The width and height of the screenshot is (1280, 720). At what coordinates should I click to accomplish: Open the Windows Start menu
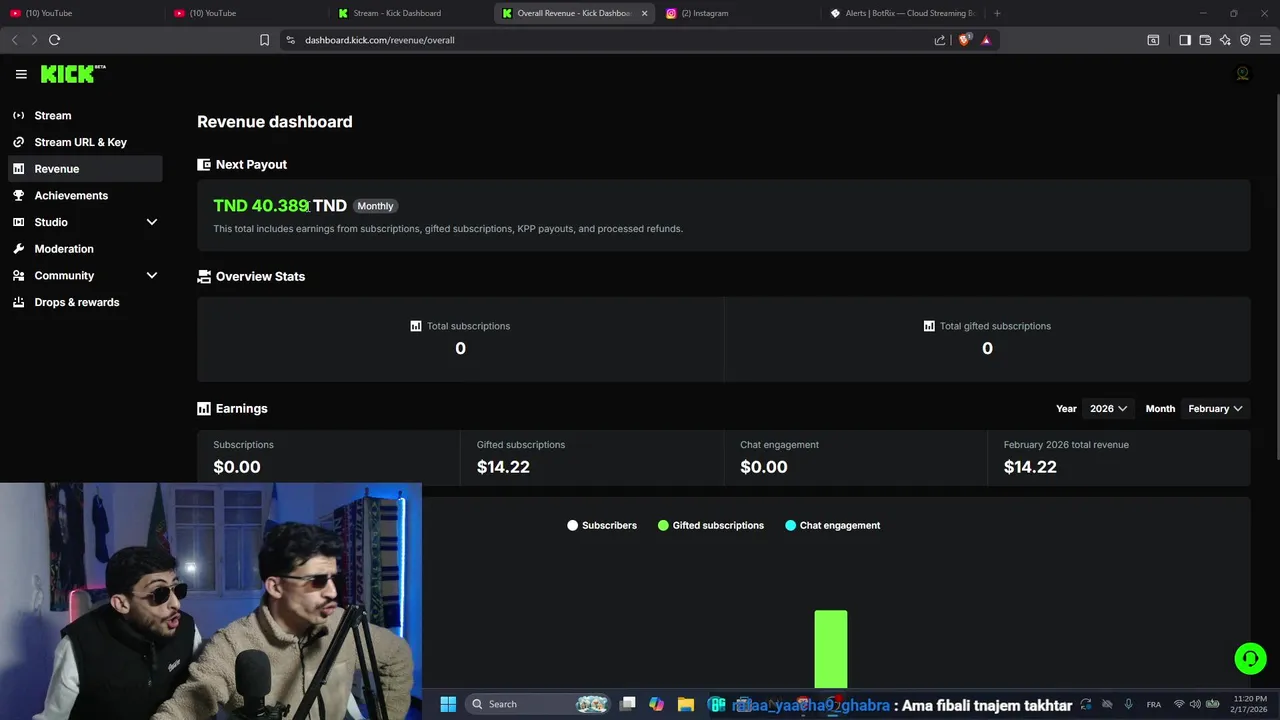tap(448, 704)
